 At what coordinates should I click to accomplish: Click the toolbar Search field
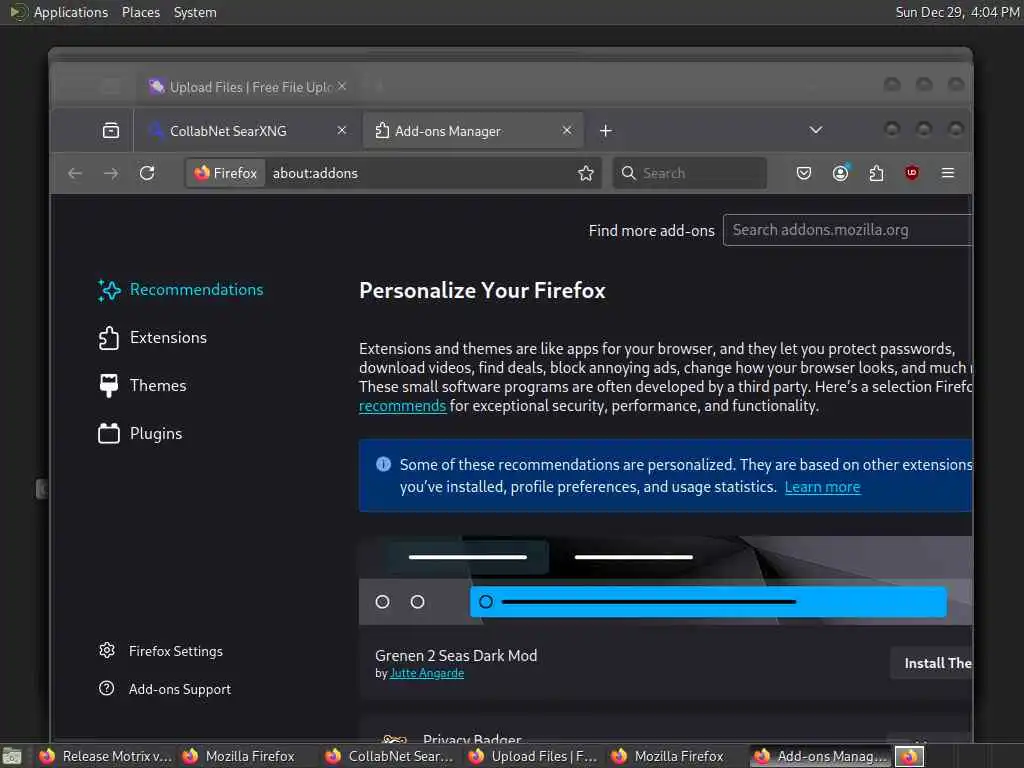tap(690, 173)
